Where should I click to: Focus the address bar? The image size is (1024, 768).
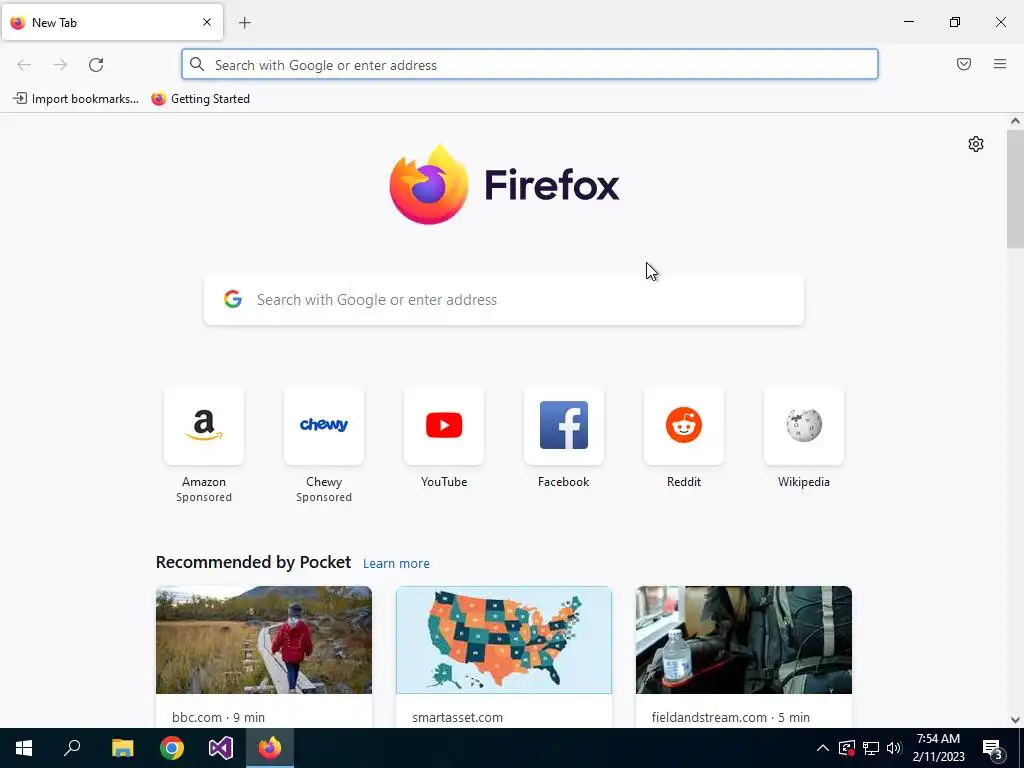(x=530, y=65)
